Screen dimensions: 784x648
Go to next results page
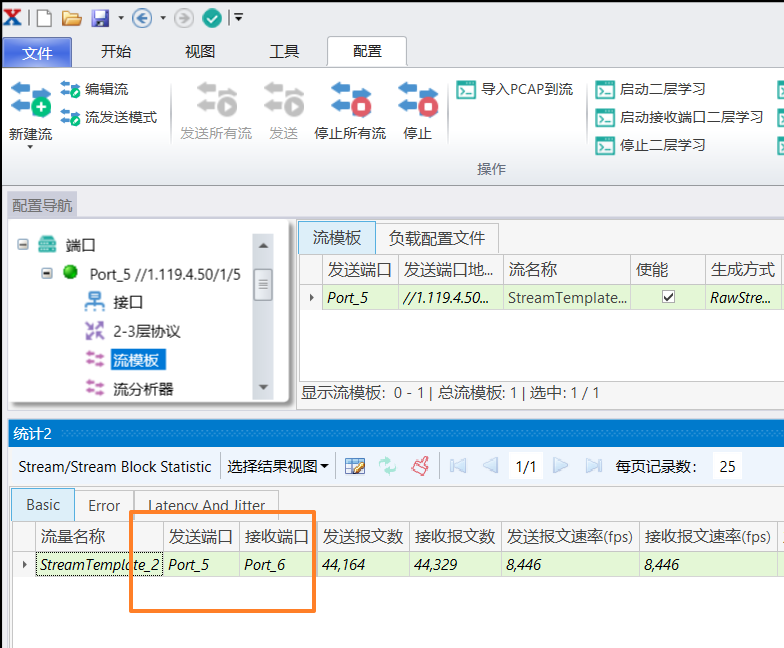coord(560,466)
